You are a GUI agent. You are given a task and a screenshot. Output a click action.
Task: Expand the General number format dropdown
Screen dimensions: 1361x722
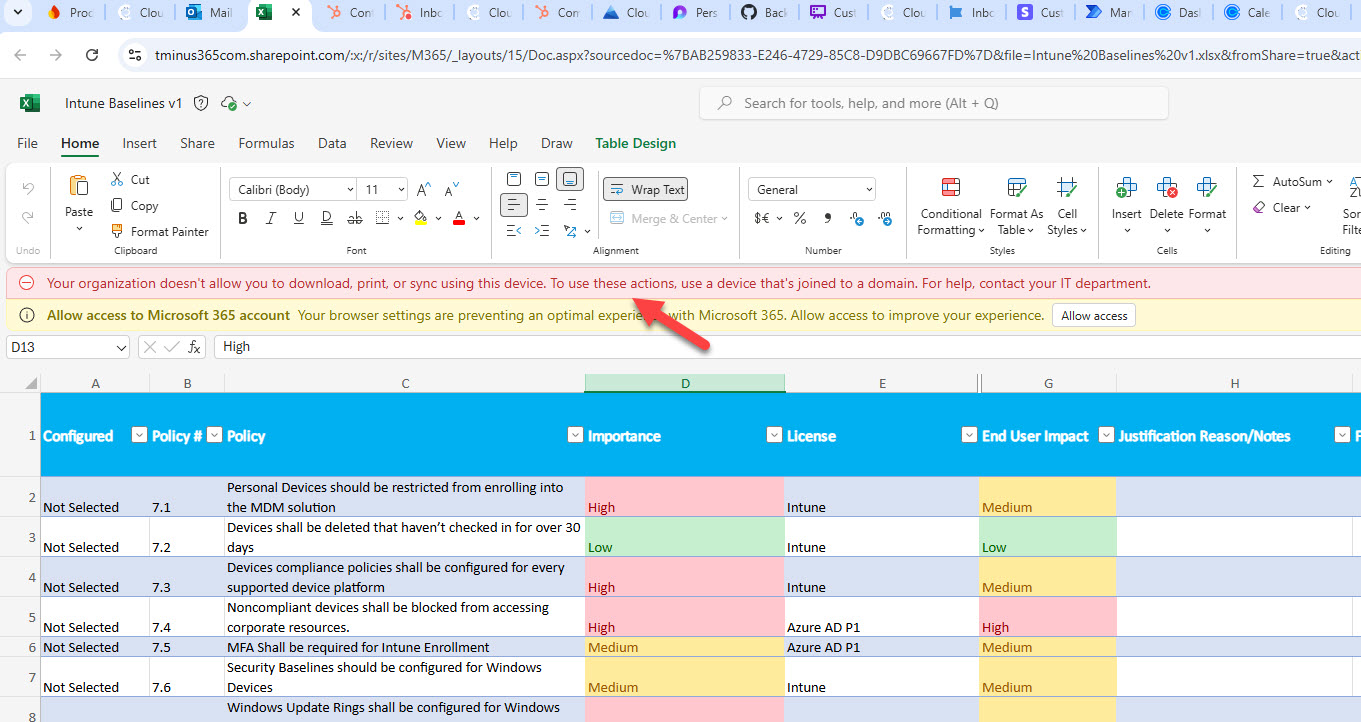click(x=811, y=189)
